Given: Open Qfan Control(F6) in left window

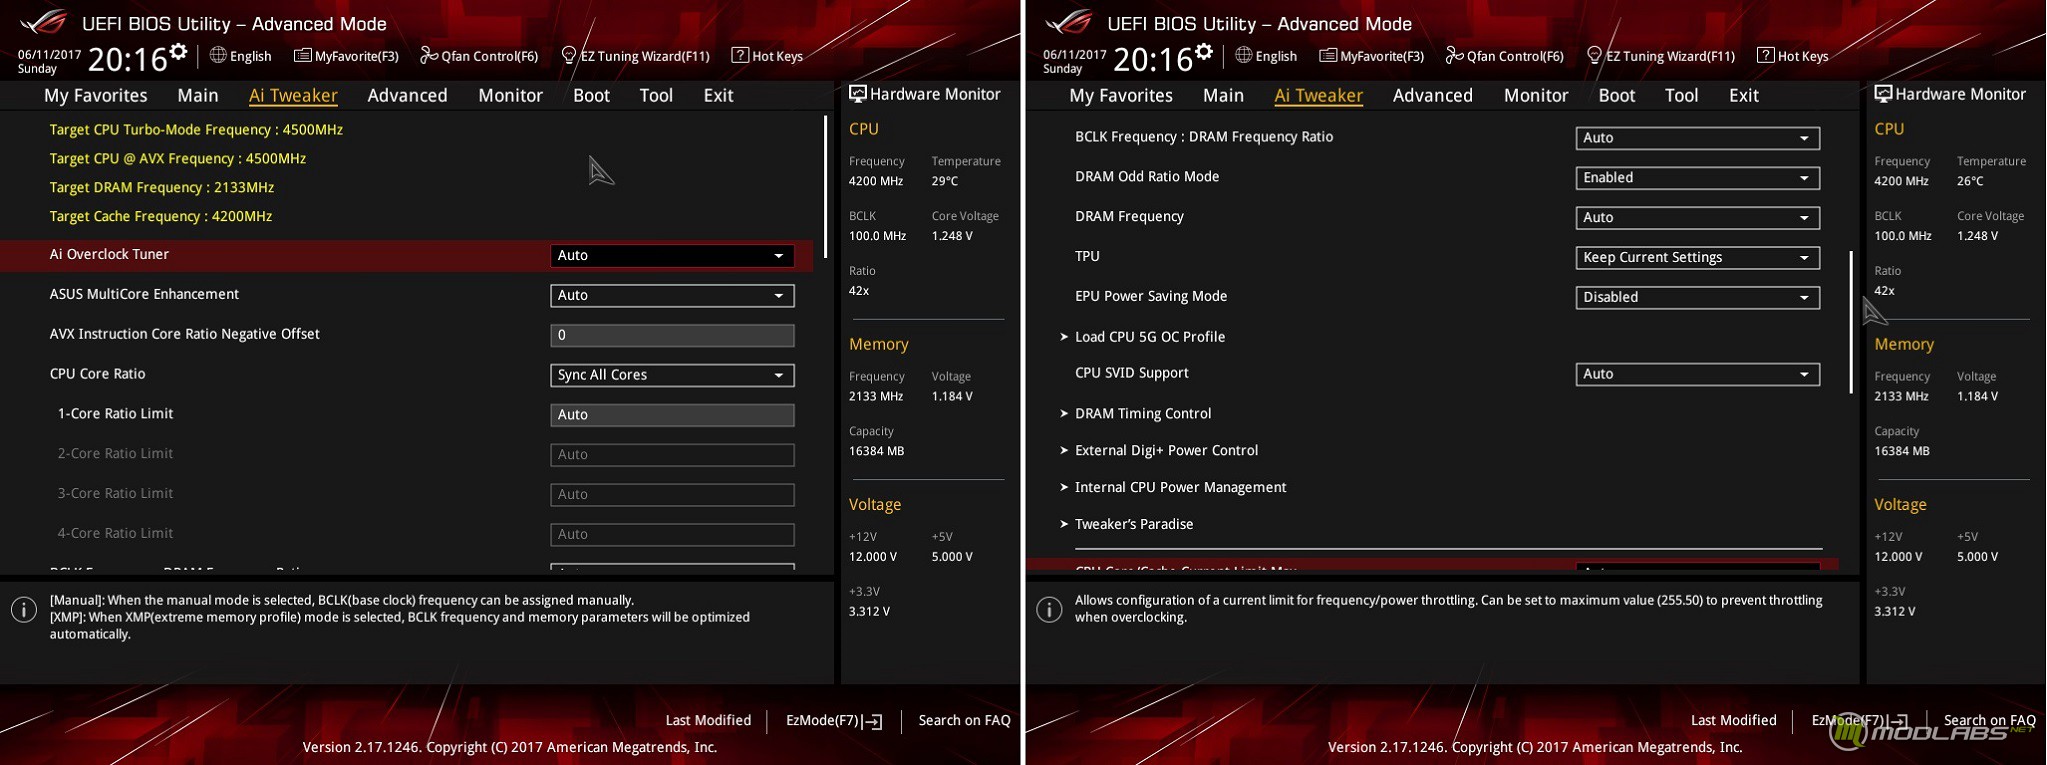Looking at the screenshot, I should pos(479,56).
